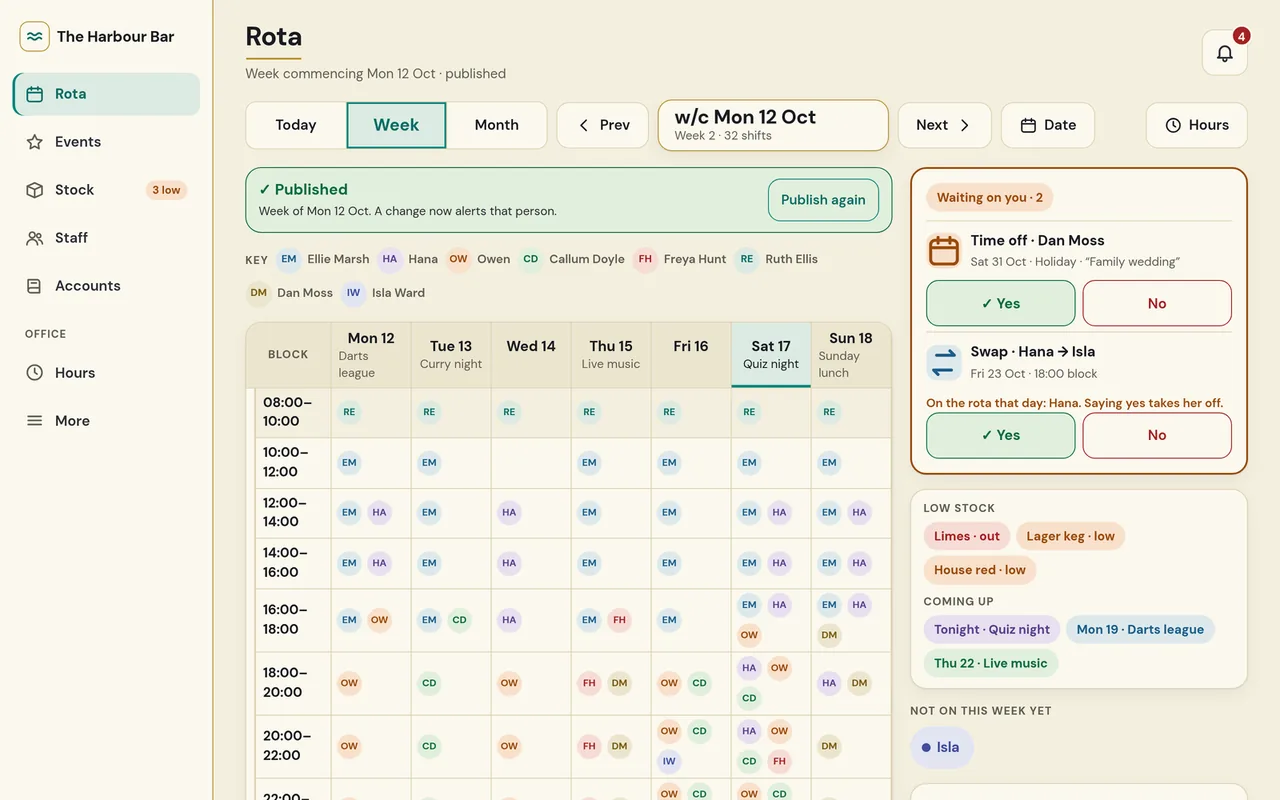Open Events from the sidebar

106,142
